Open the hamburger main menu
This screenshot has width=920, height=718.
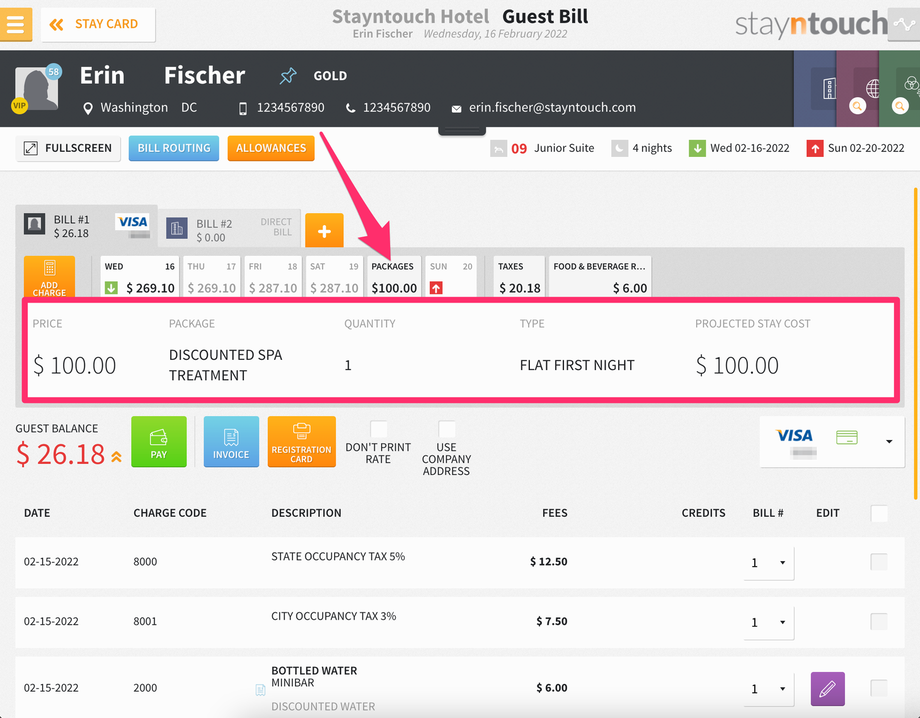point(15,24)
